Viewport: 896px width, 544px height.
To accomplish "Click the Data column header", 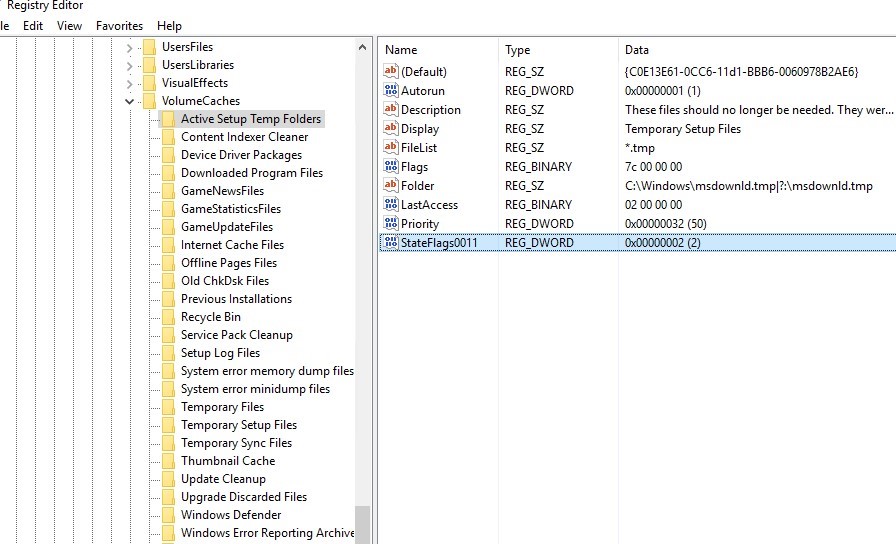I will point(637,50).
